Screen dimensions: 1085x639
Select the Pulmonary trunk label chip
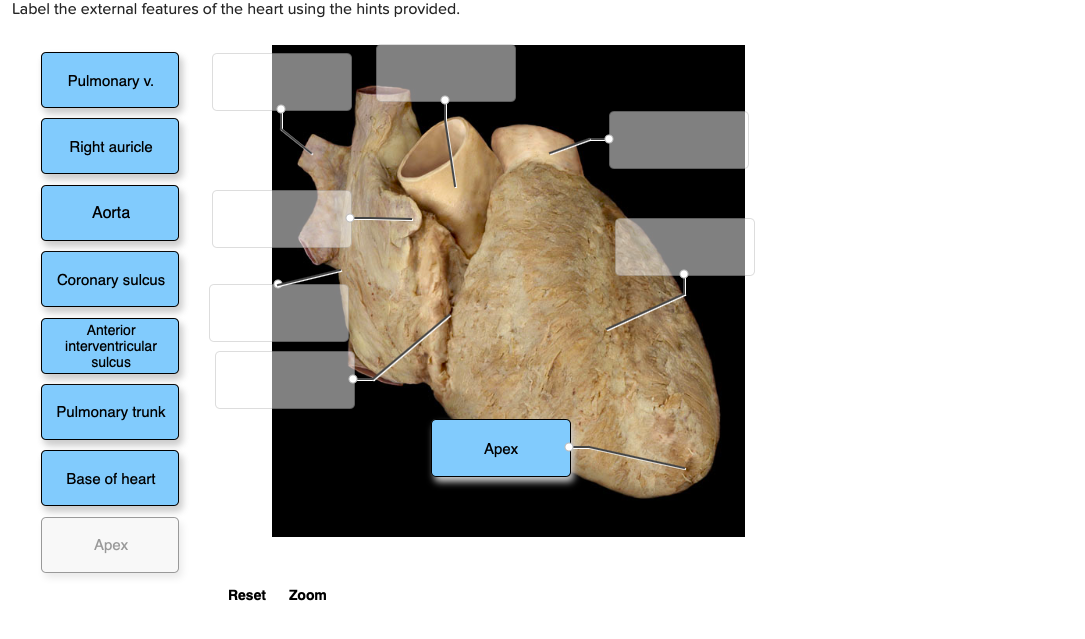pos(109,412)
